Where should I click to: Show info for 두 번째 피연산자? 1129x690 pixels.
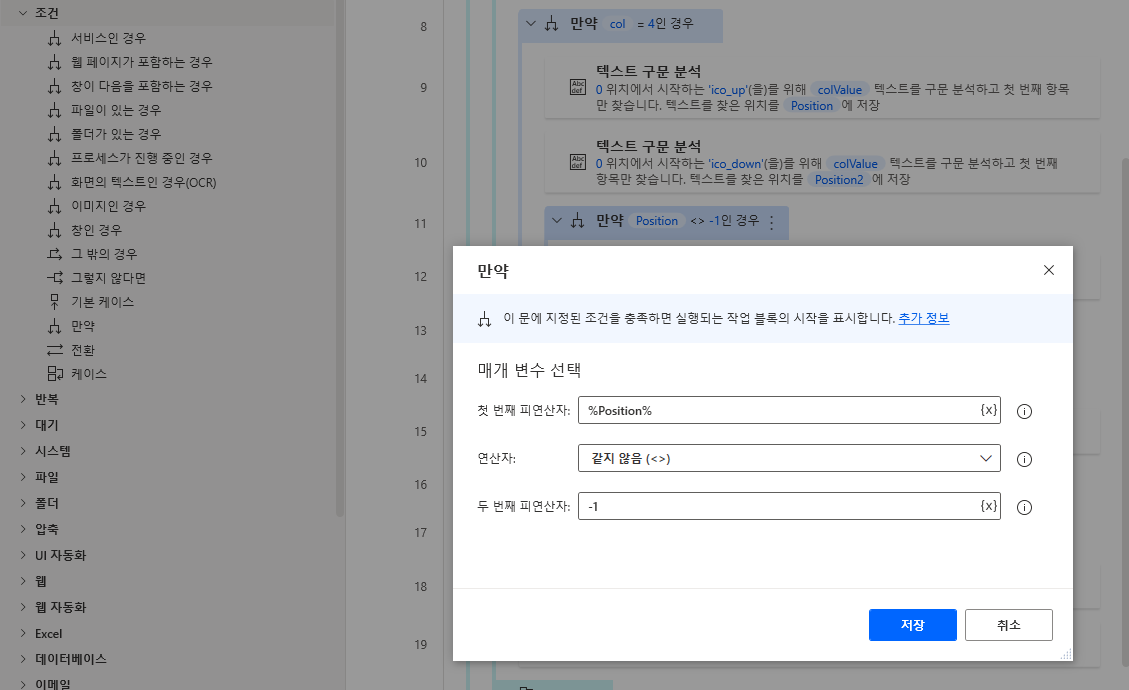pyautogui.click(x=1024, y=508)
